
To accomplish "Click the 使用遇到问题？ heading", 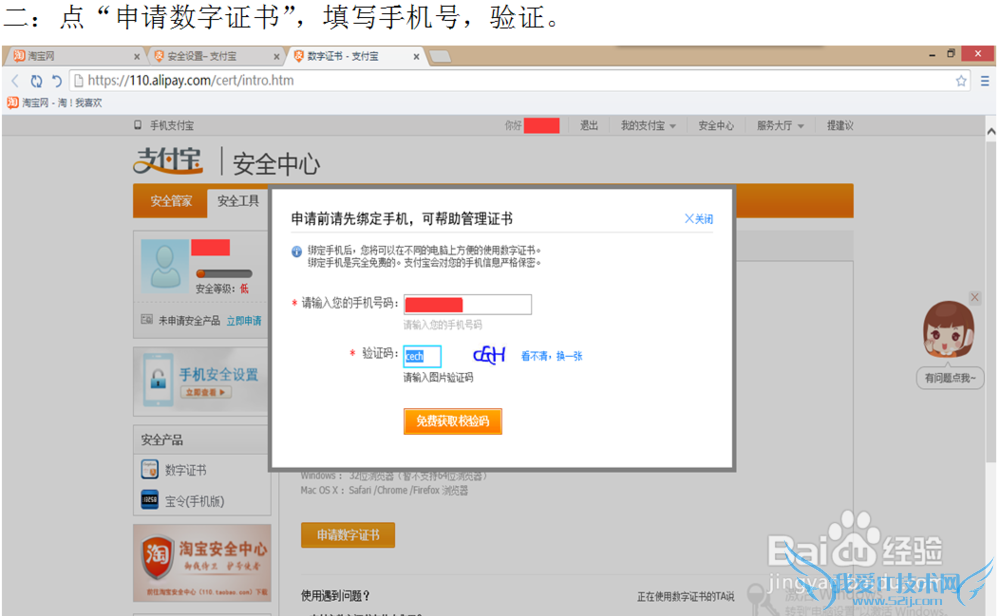I will coord(335,596).
